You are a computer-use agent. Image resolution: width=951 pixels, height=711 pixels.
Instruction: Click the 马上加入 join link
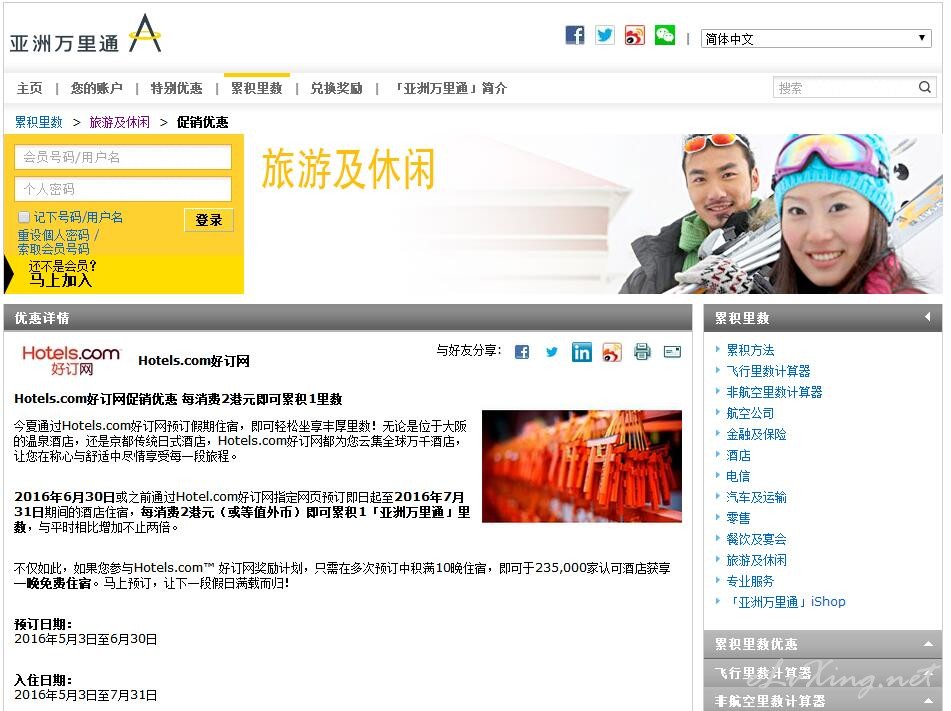pos(61,280)
